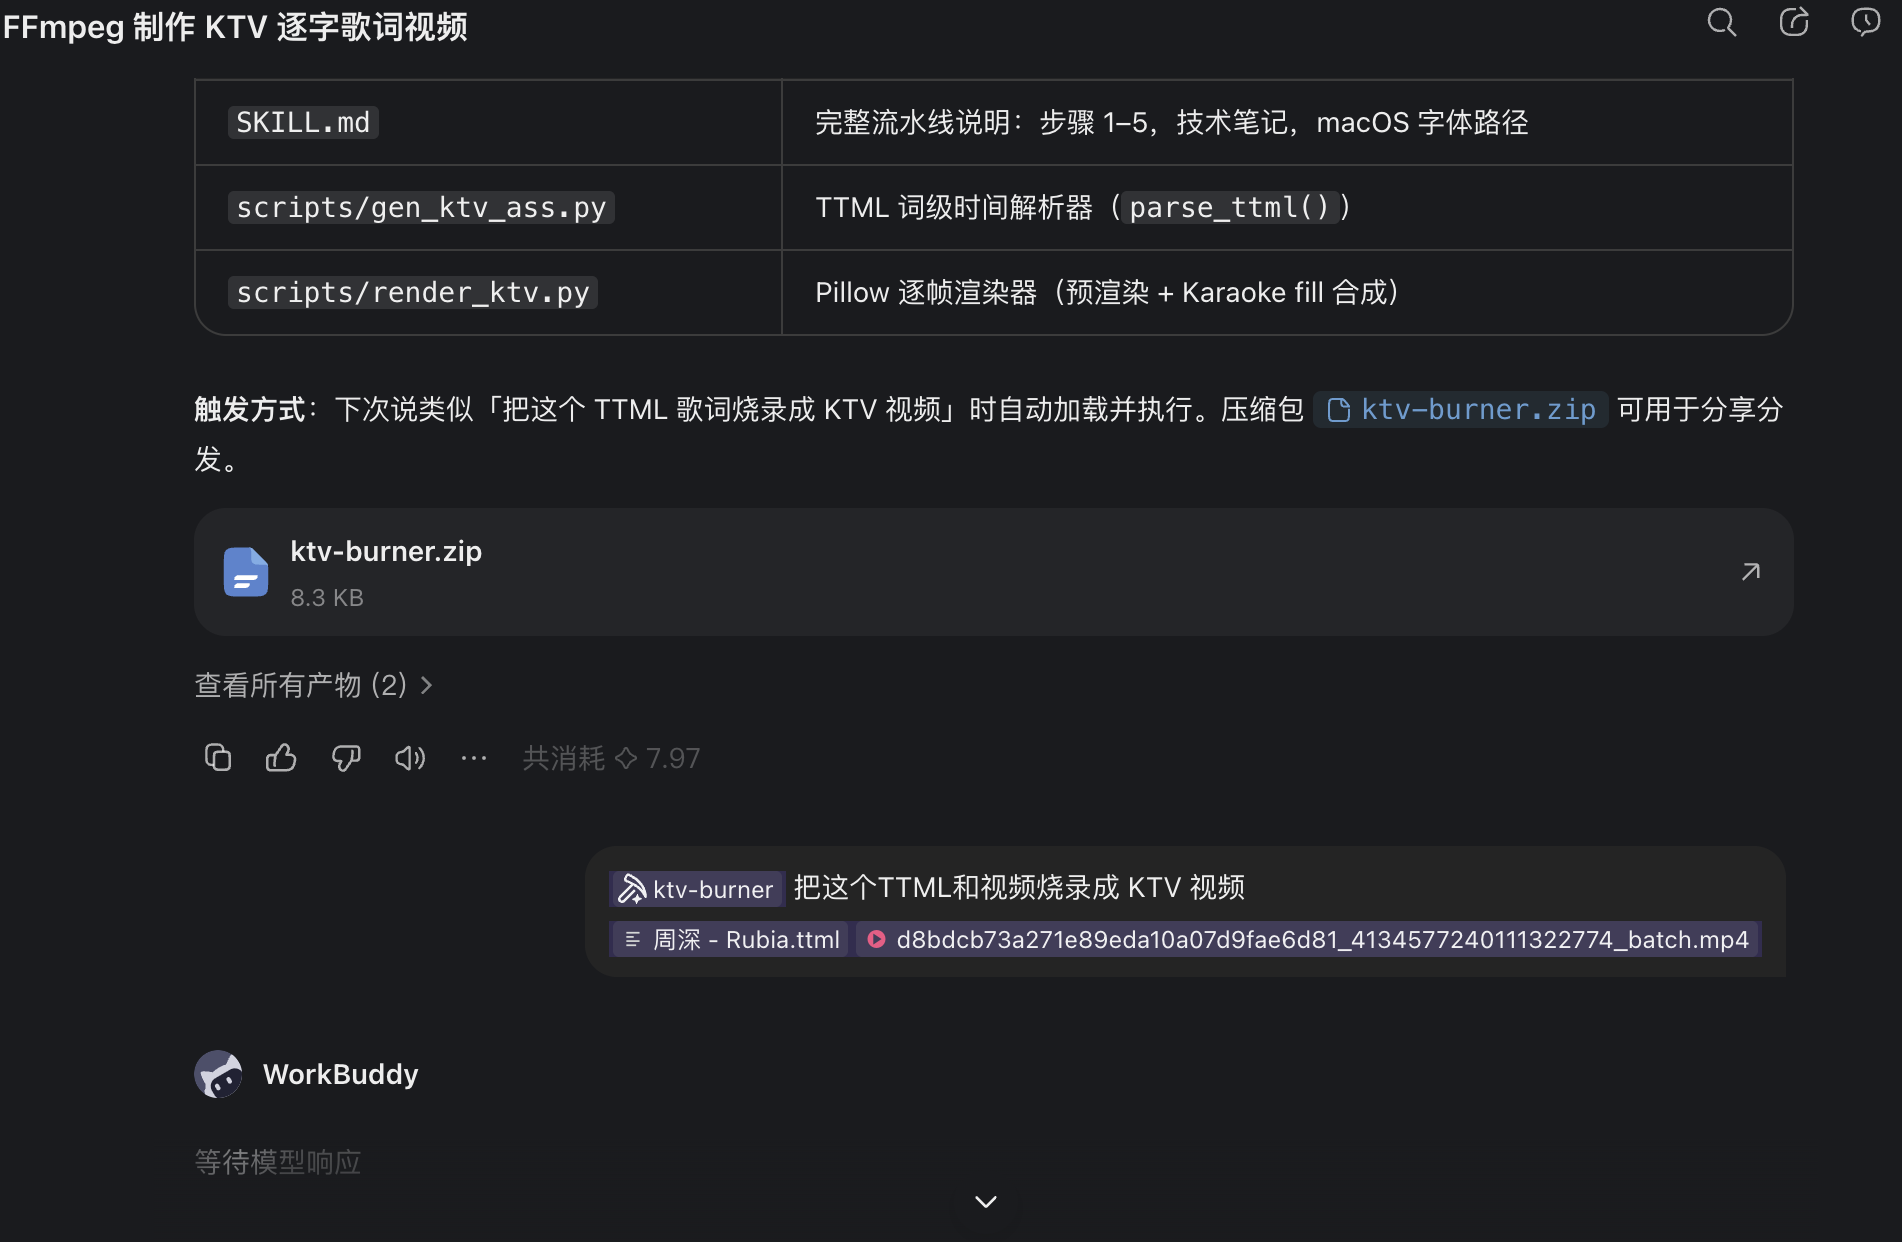Screen dimensions: 1902x1242
Task: Open the search icon in header
Action: click(1721, 22)
